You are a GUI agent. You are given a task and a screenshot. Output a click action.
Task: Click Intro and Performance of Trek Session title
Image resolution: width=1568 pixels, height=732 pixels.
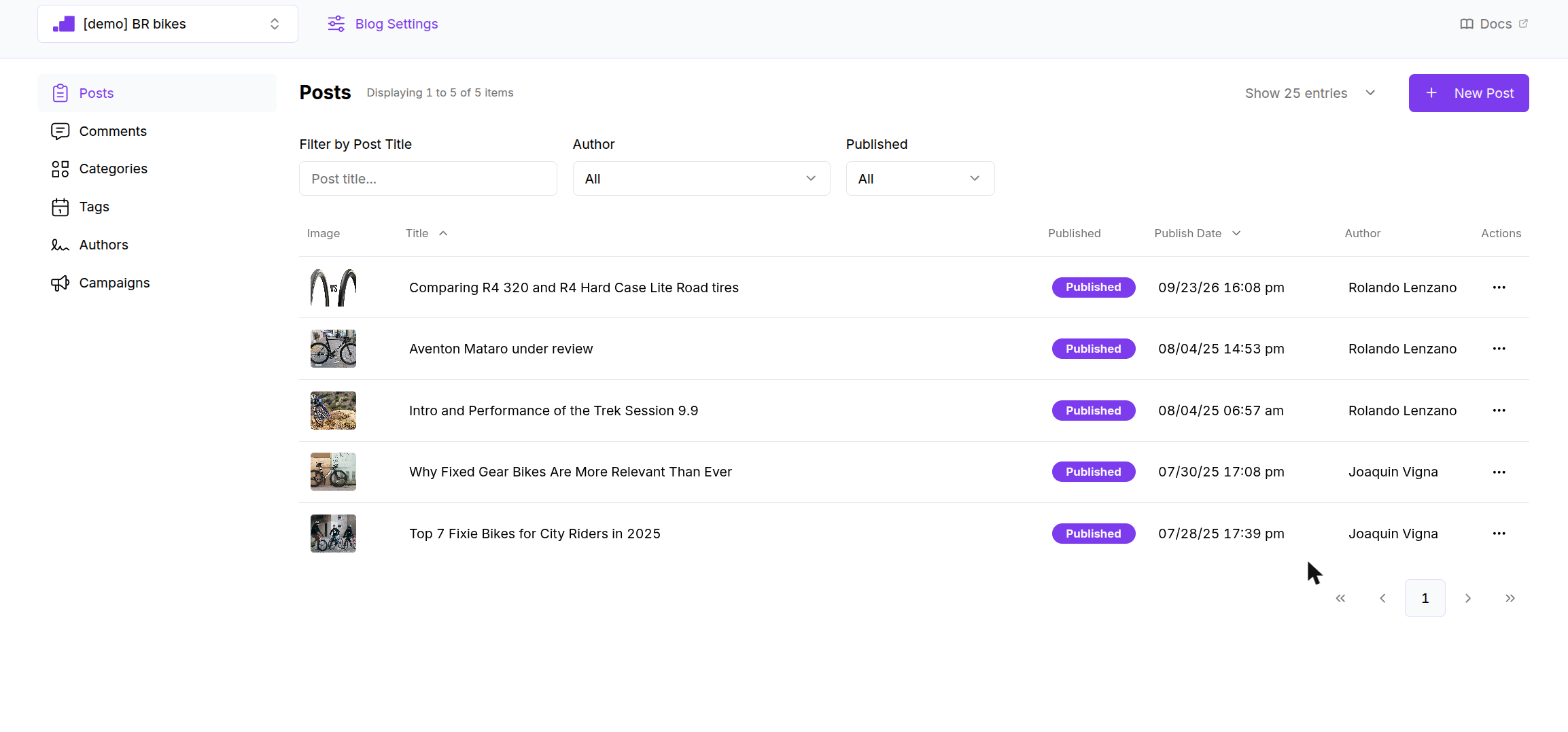pos(553,411)
